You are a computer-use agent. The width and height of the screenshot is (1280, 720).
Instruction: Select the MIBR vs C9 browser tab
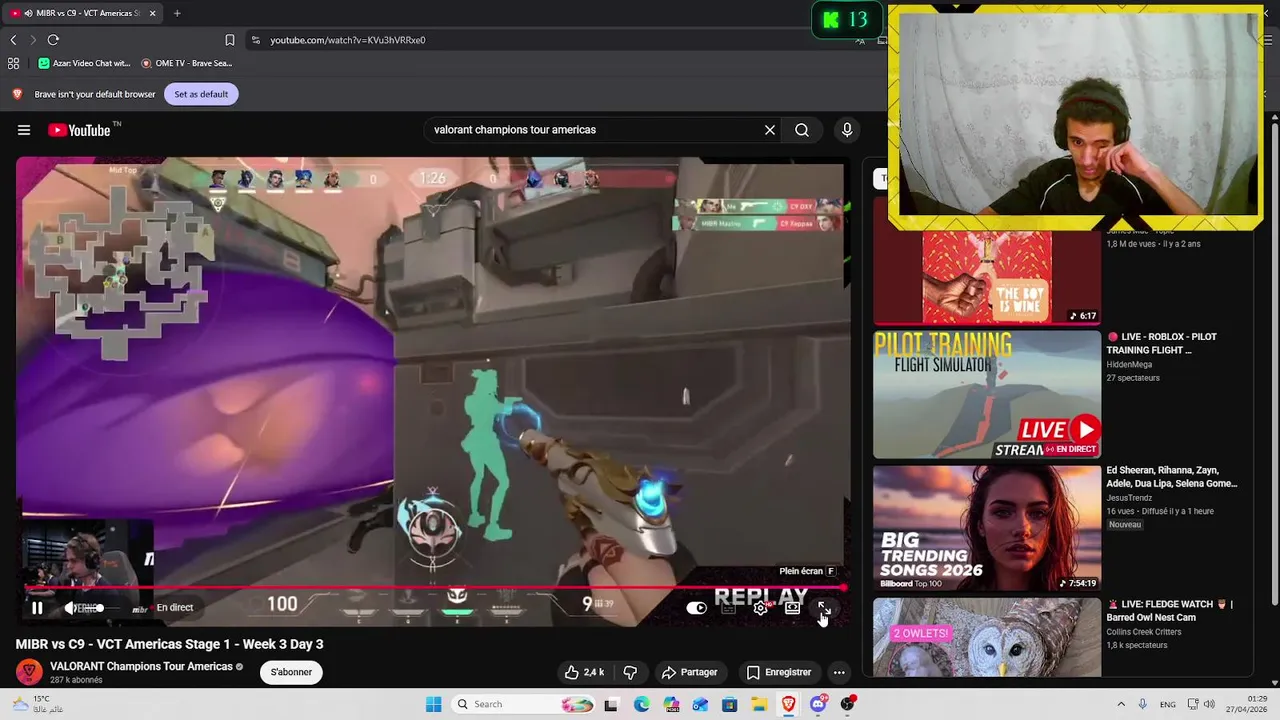82,13
